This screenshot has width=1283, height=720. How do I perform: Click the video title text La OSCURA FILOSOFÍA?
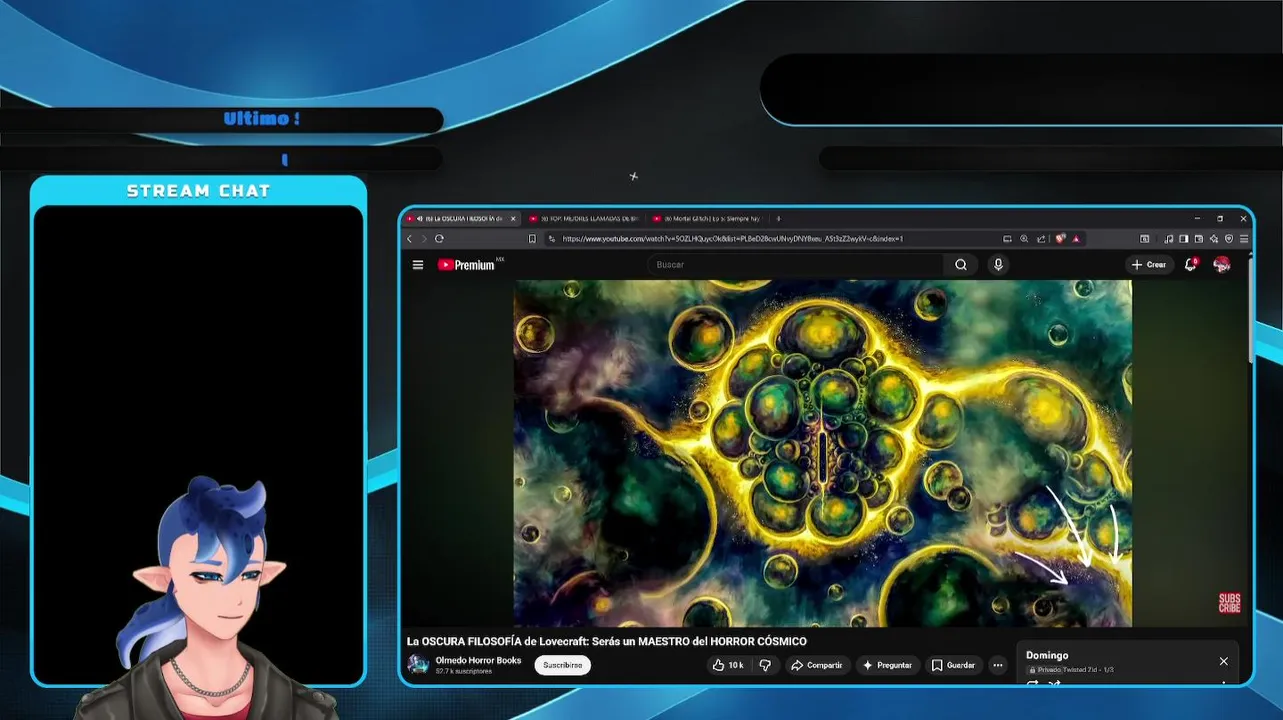606,641
